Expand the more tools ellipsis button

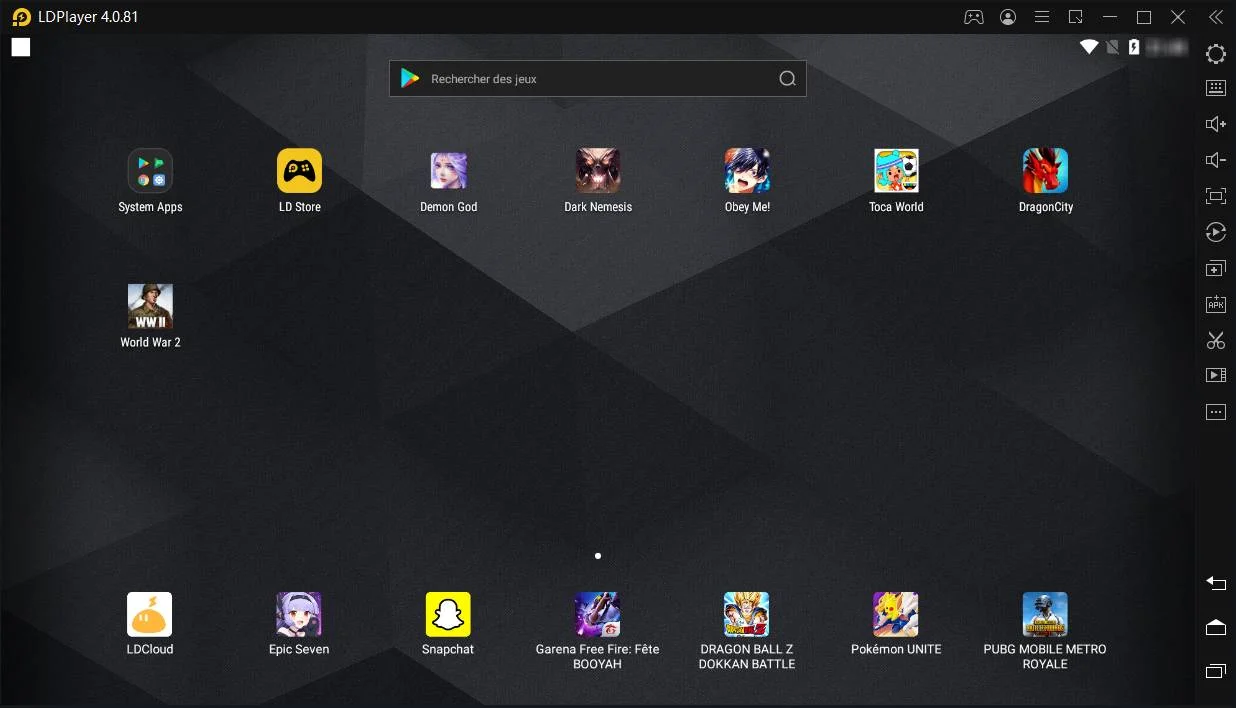1216,412
